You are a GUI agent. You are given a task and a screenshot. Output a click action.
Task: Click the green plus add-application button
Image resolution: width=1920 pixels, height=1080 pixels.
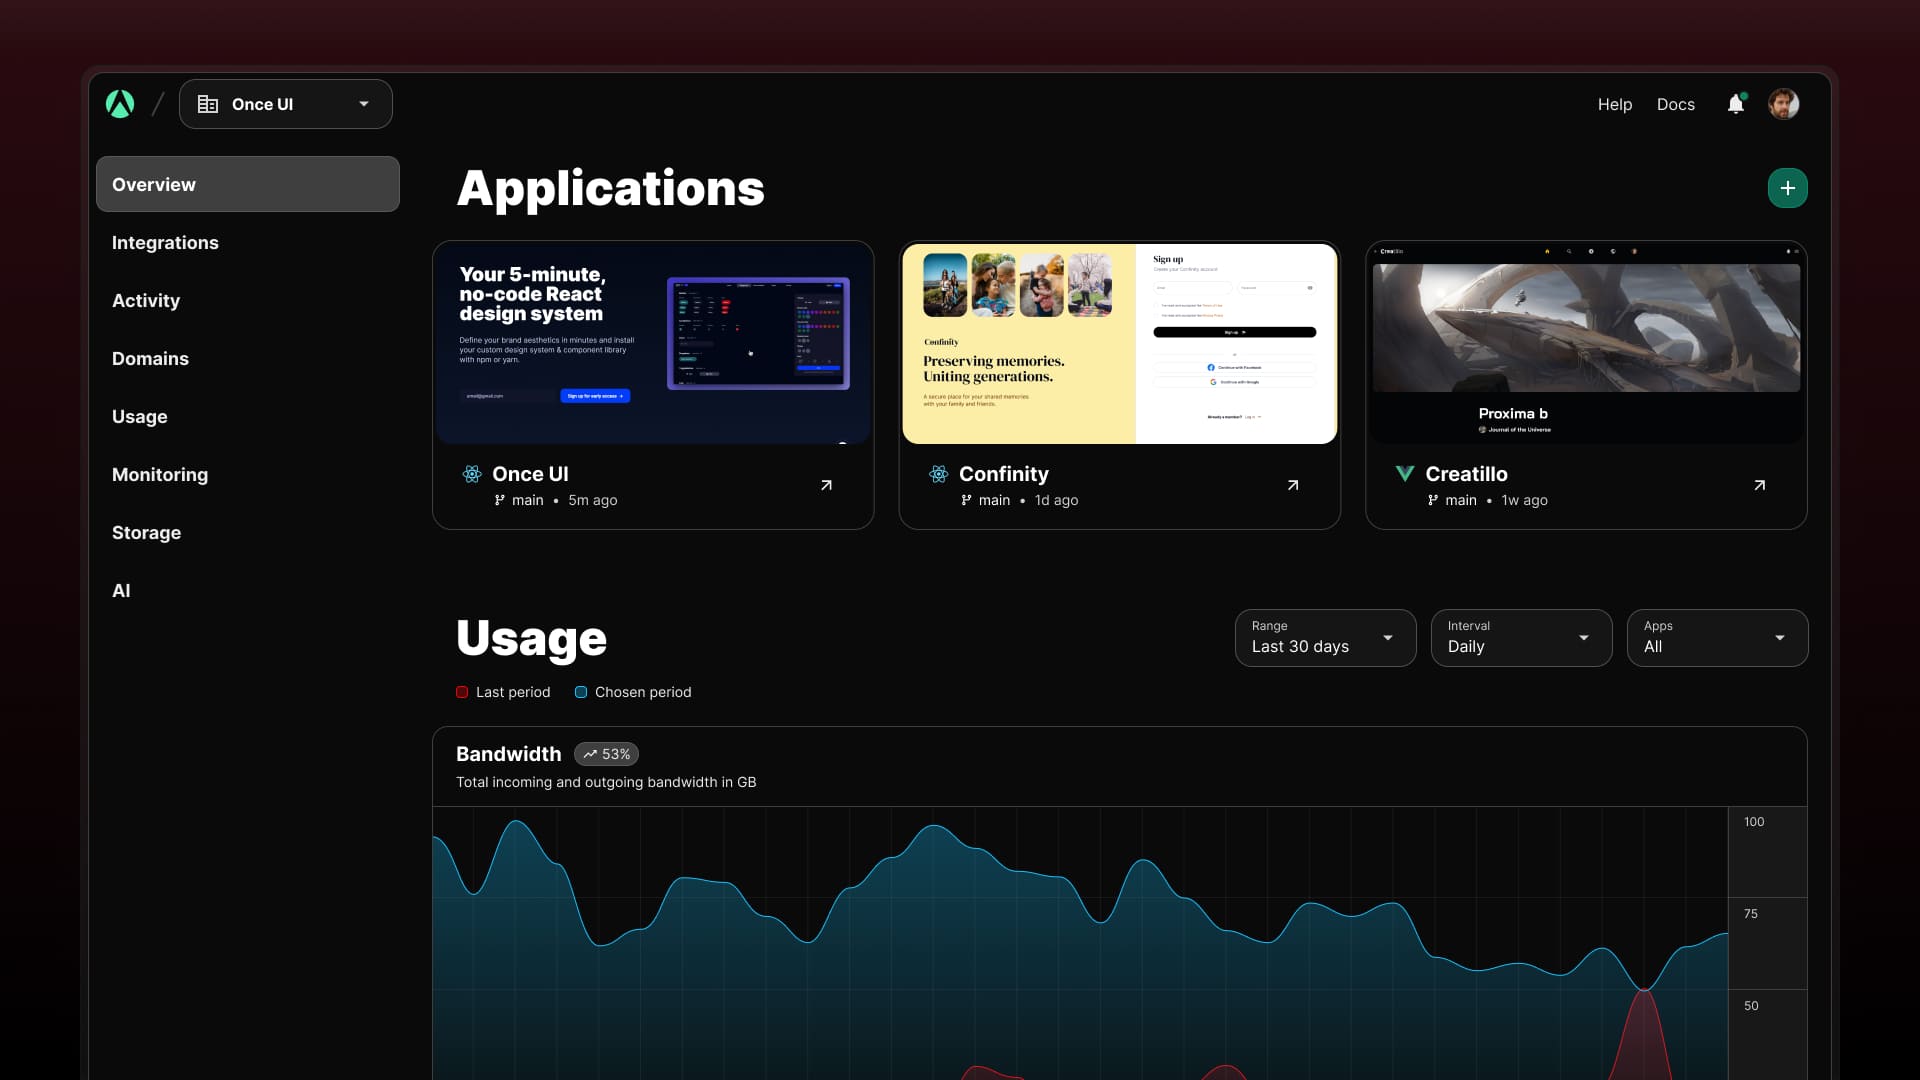tap(1787, 188)
